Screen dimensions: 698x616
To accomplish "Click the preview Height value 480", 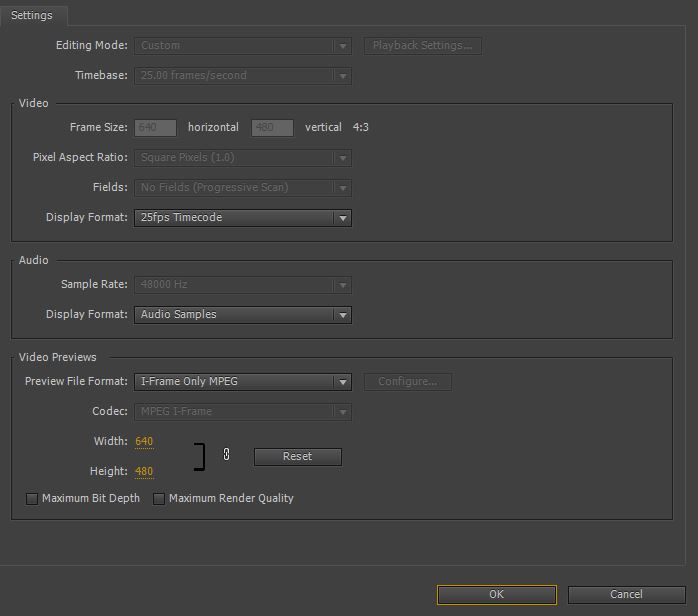I will [144, 471].
